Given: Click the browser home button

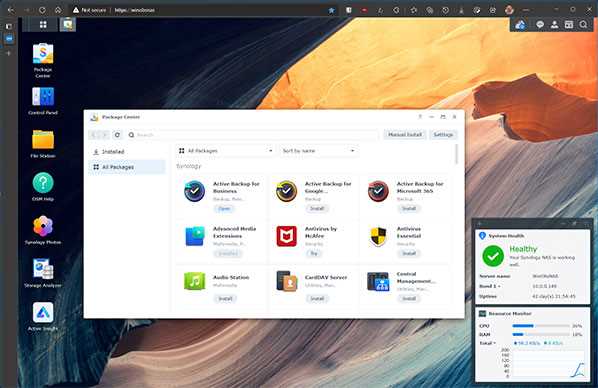Looking at the screenshot, I should 58,10.
